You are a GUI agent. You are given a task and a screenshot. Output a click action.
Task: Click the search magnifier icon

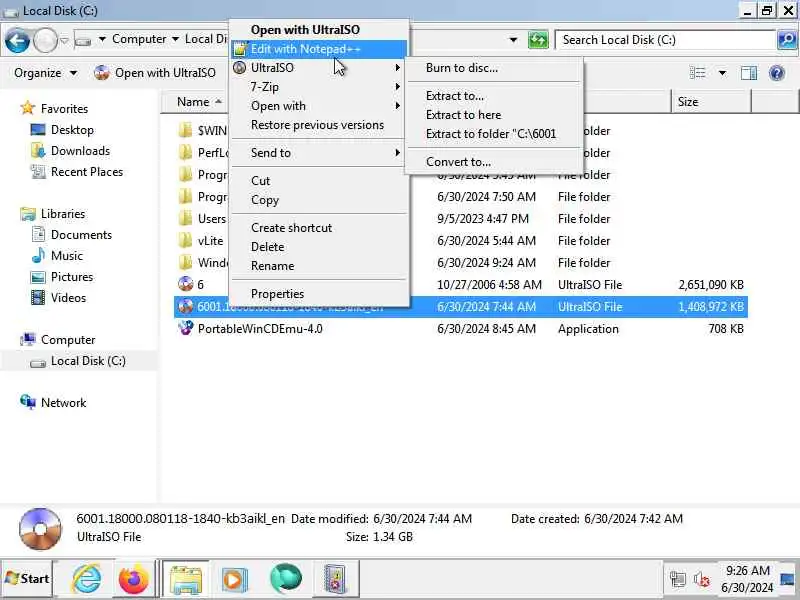[x=787, y=40]
